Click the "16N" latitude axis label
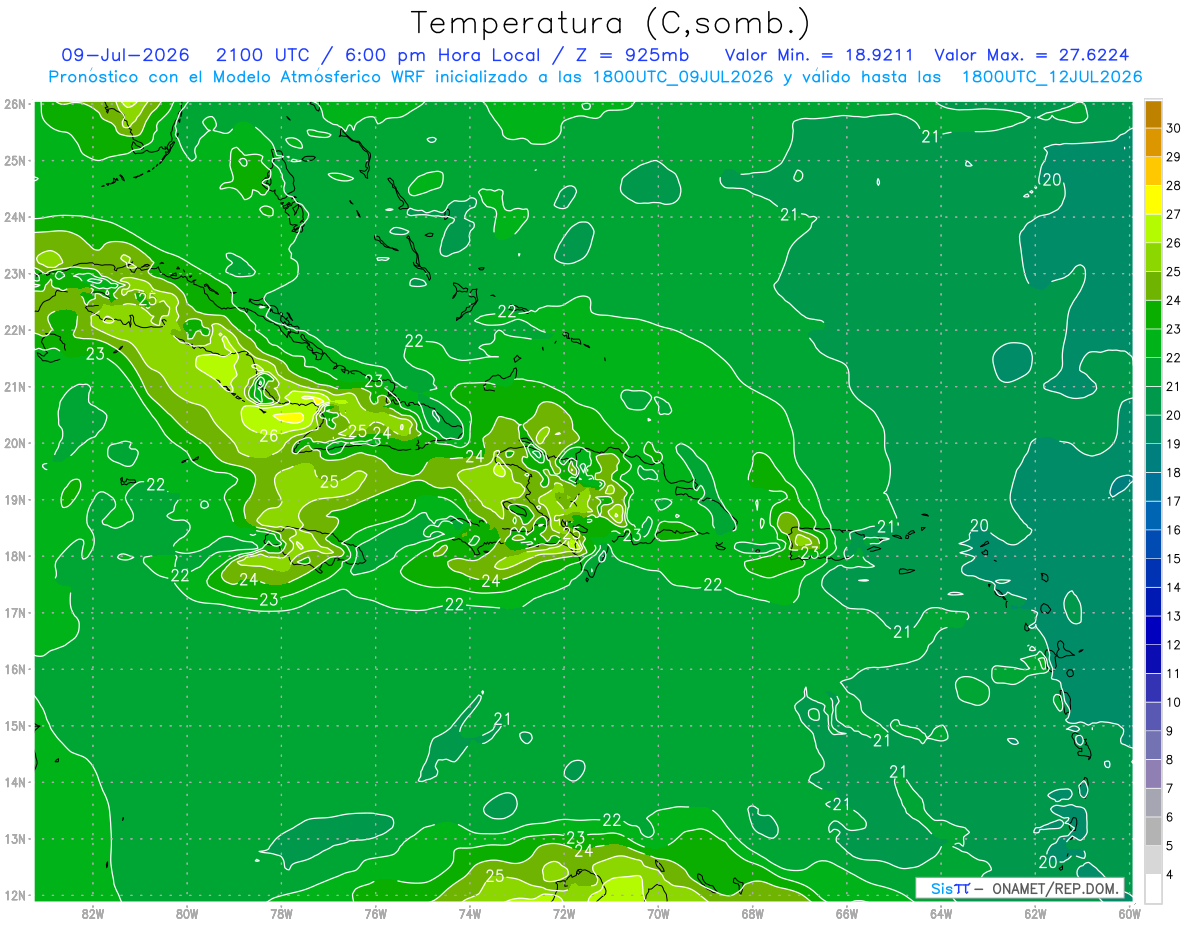The width and height of the screenshot is (1200, 927). (14, 669)
